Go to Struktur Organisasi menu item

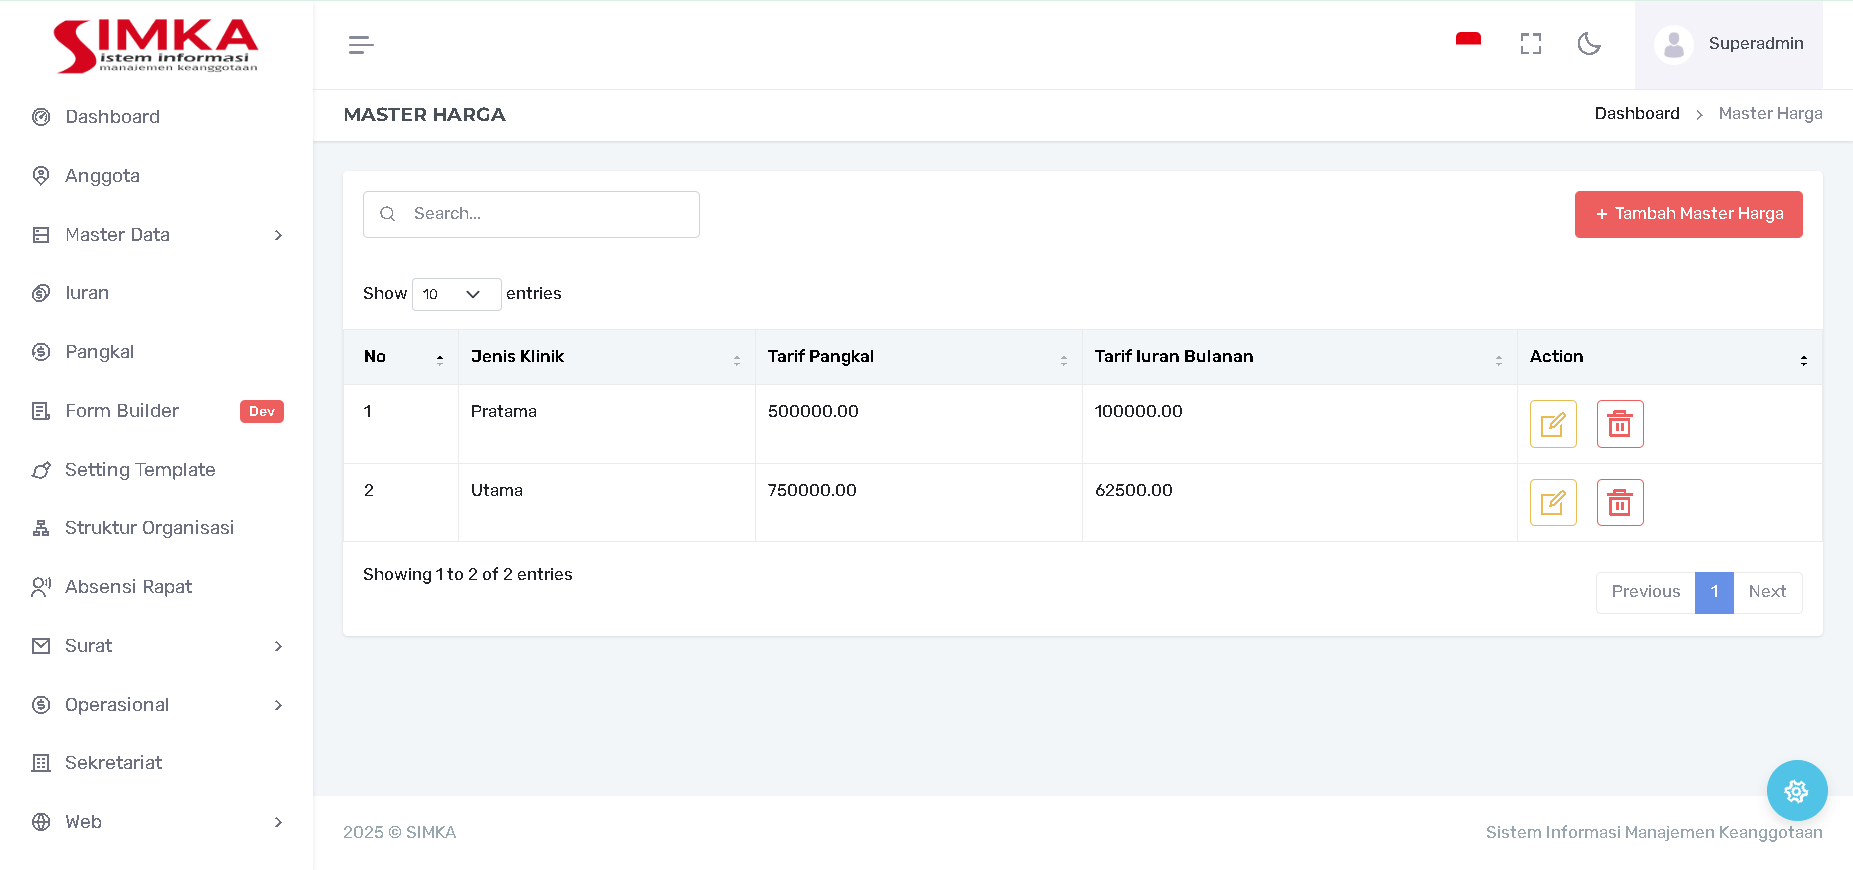pyautogui.click(x=149, y=528)
